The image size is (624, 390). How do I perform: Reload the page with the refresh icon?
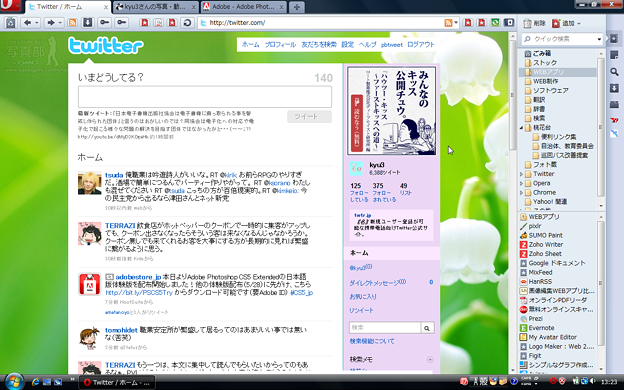[187, 23]
